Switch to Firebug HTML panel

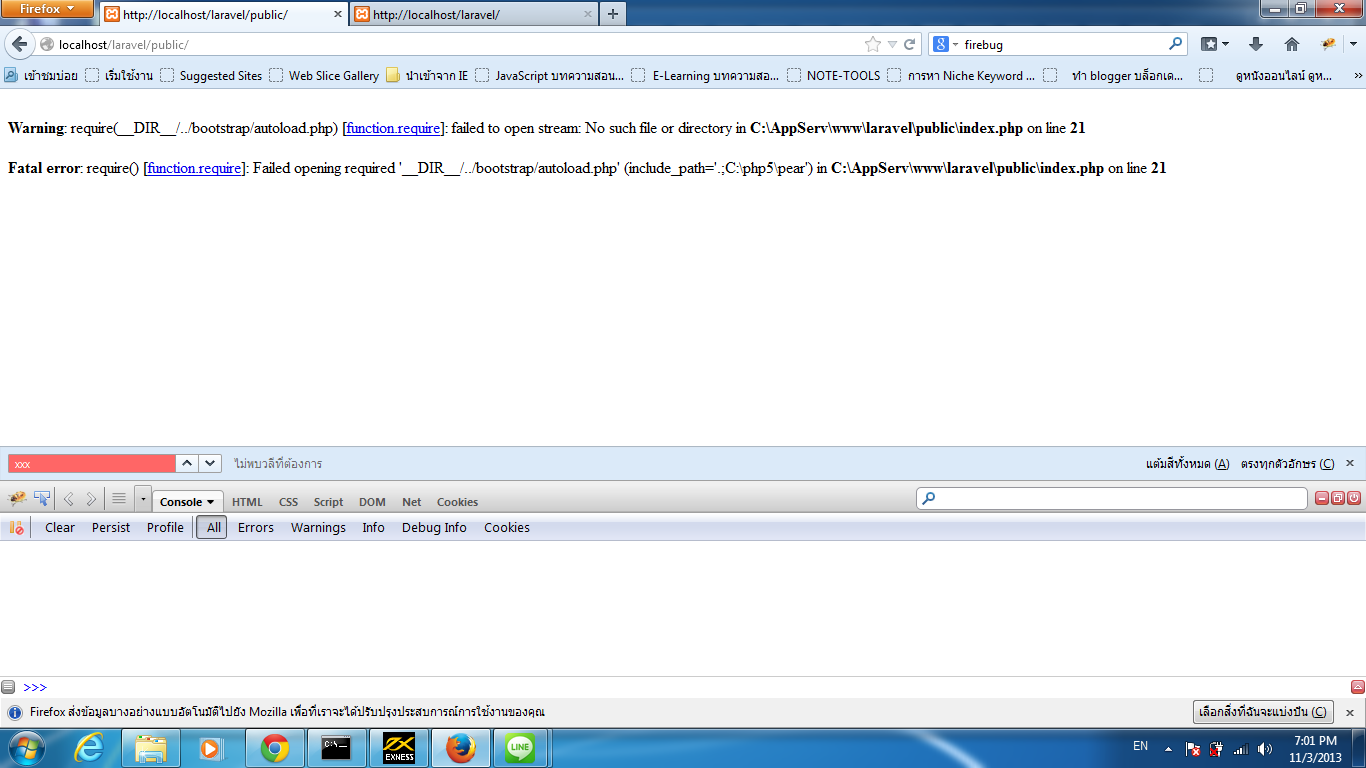click(247, 502)
